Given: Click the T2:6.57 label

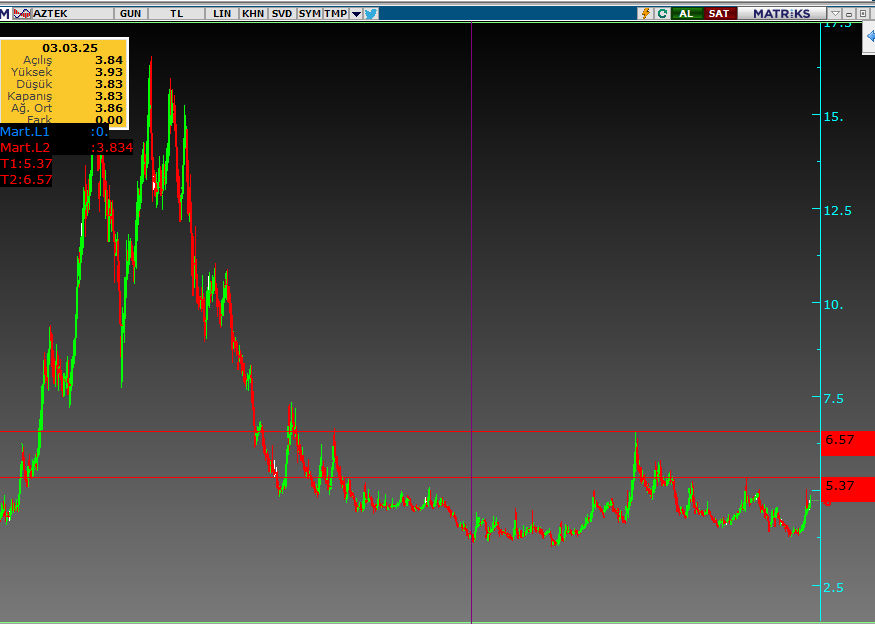Looking at the screenshot, I should [x=26, y=180].
